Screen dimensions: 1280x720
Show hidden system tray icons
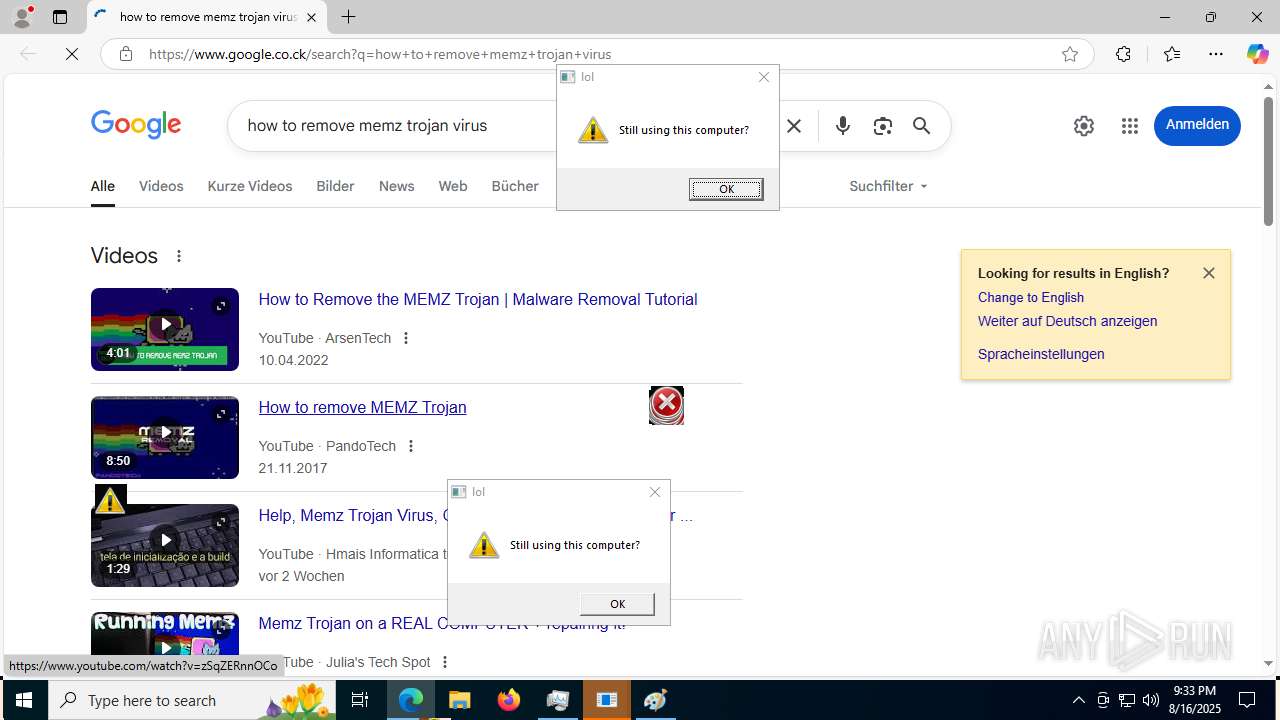tap(1078, 700)
